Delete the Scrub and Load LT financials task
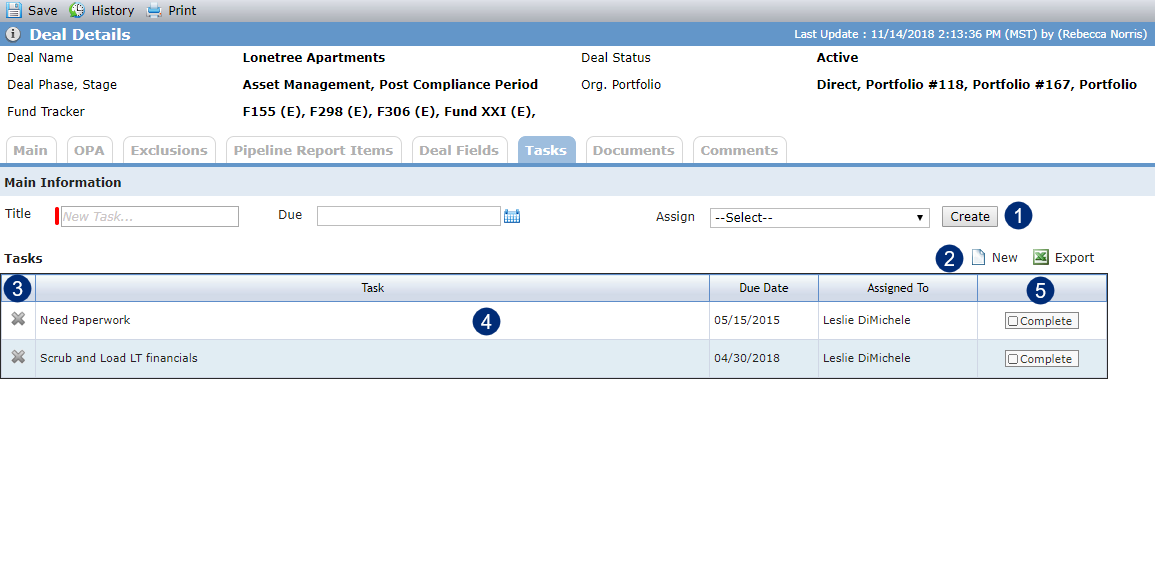The width and height of the screenshot is (1155, 565). coord(18,357)
